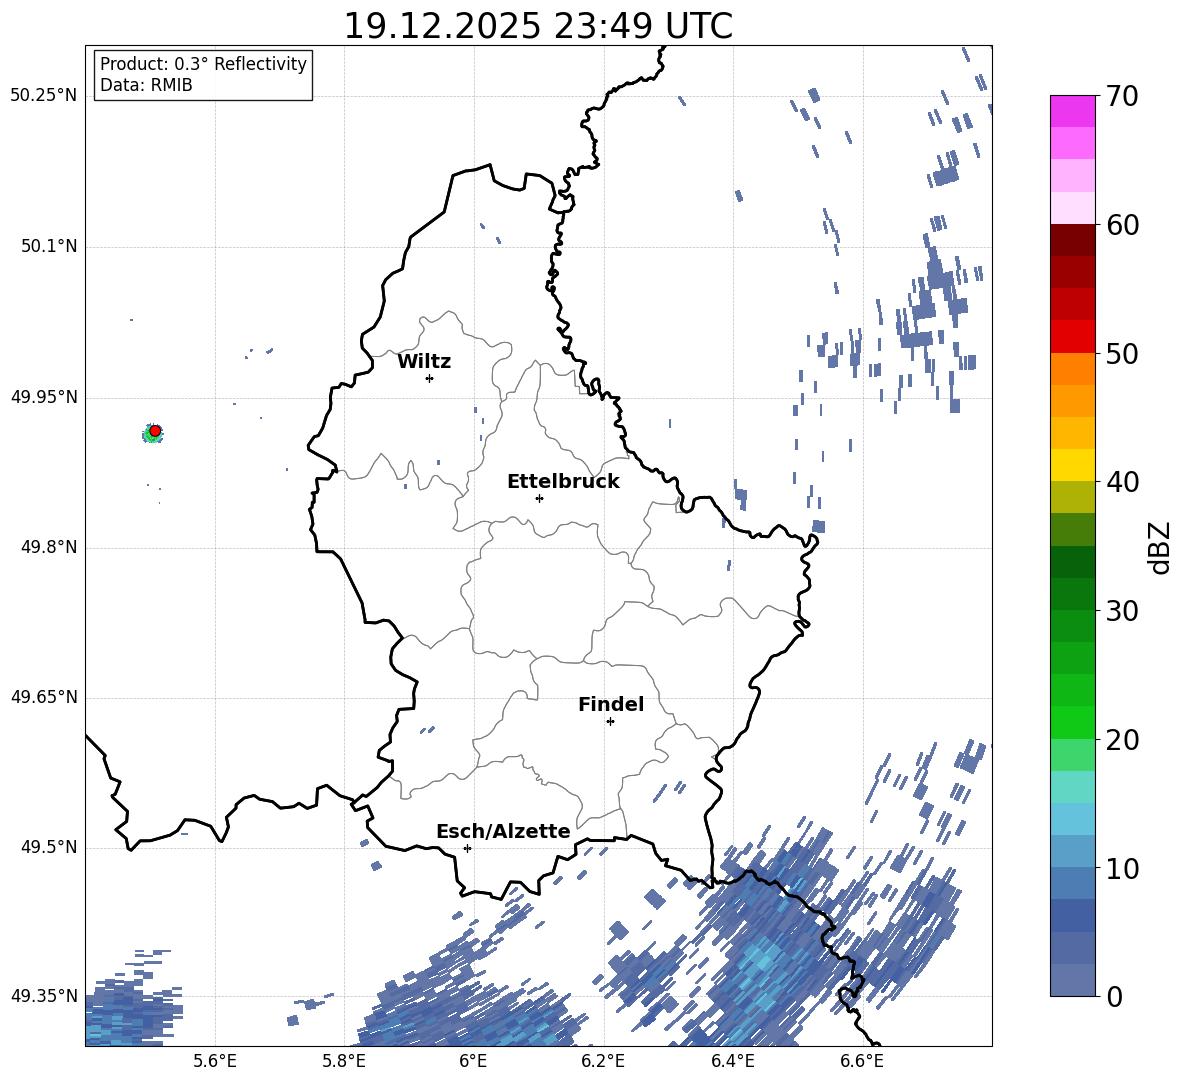This screenshot has height=1081, width=1184.
Task: Click the 49.8°N latitude label
Action: 48,547
